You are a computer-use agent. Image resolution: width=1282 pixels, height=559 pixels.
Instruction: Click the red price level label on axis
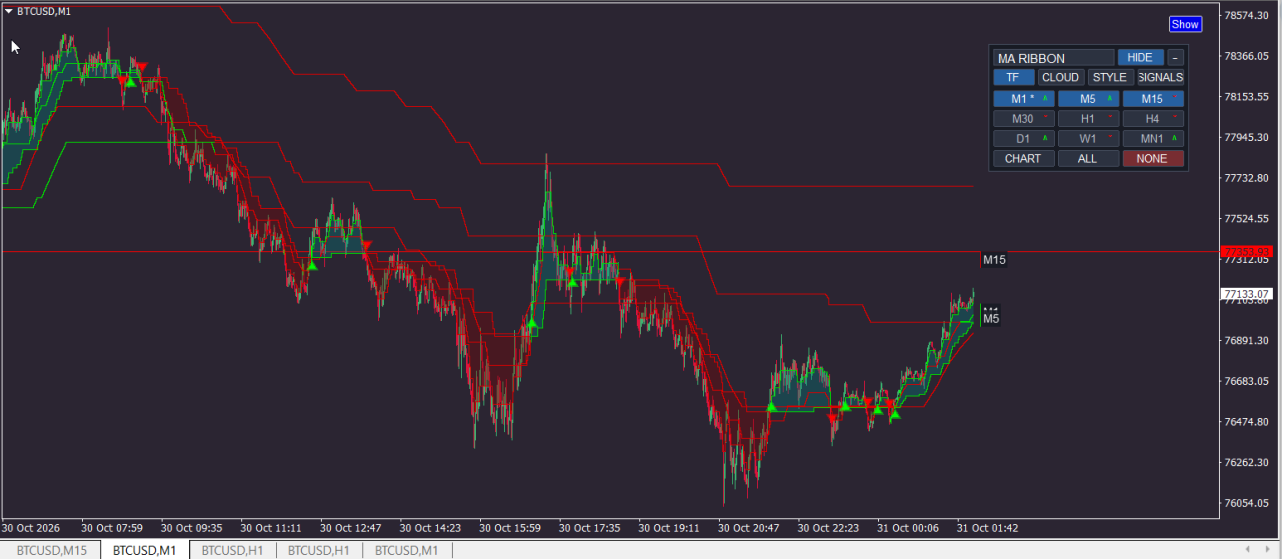tap(1246, 251)
